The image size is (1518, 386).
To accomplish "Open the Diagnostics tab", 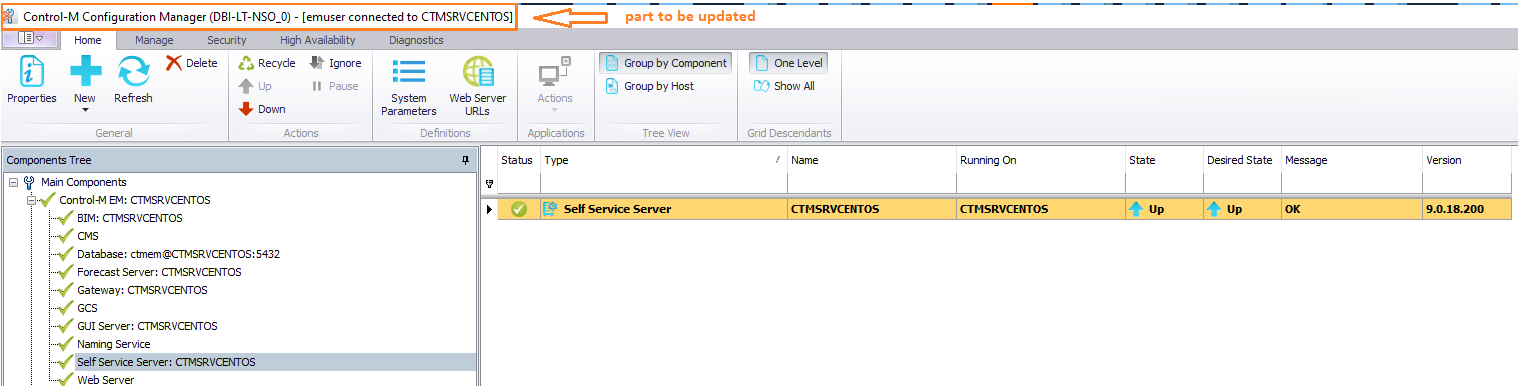I will tap(416, 40).
